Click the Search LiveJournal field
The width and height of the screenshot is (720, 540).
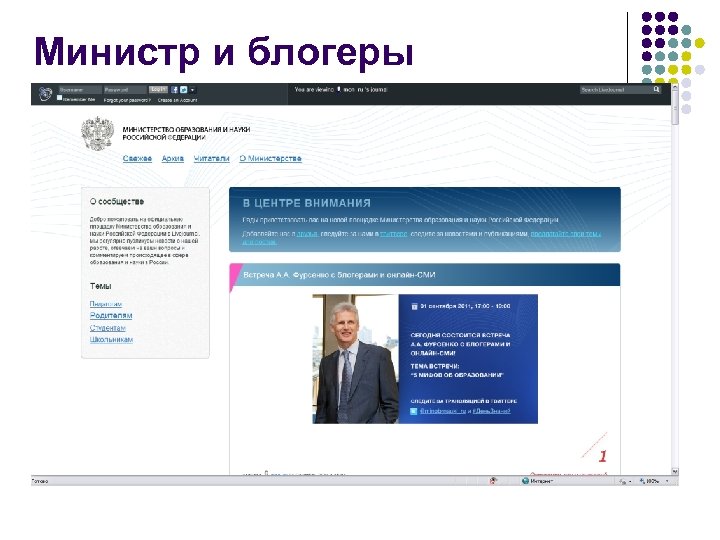pos(616,90)
